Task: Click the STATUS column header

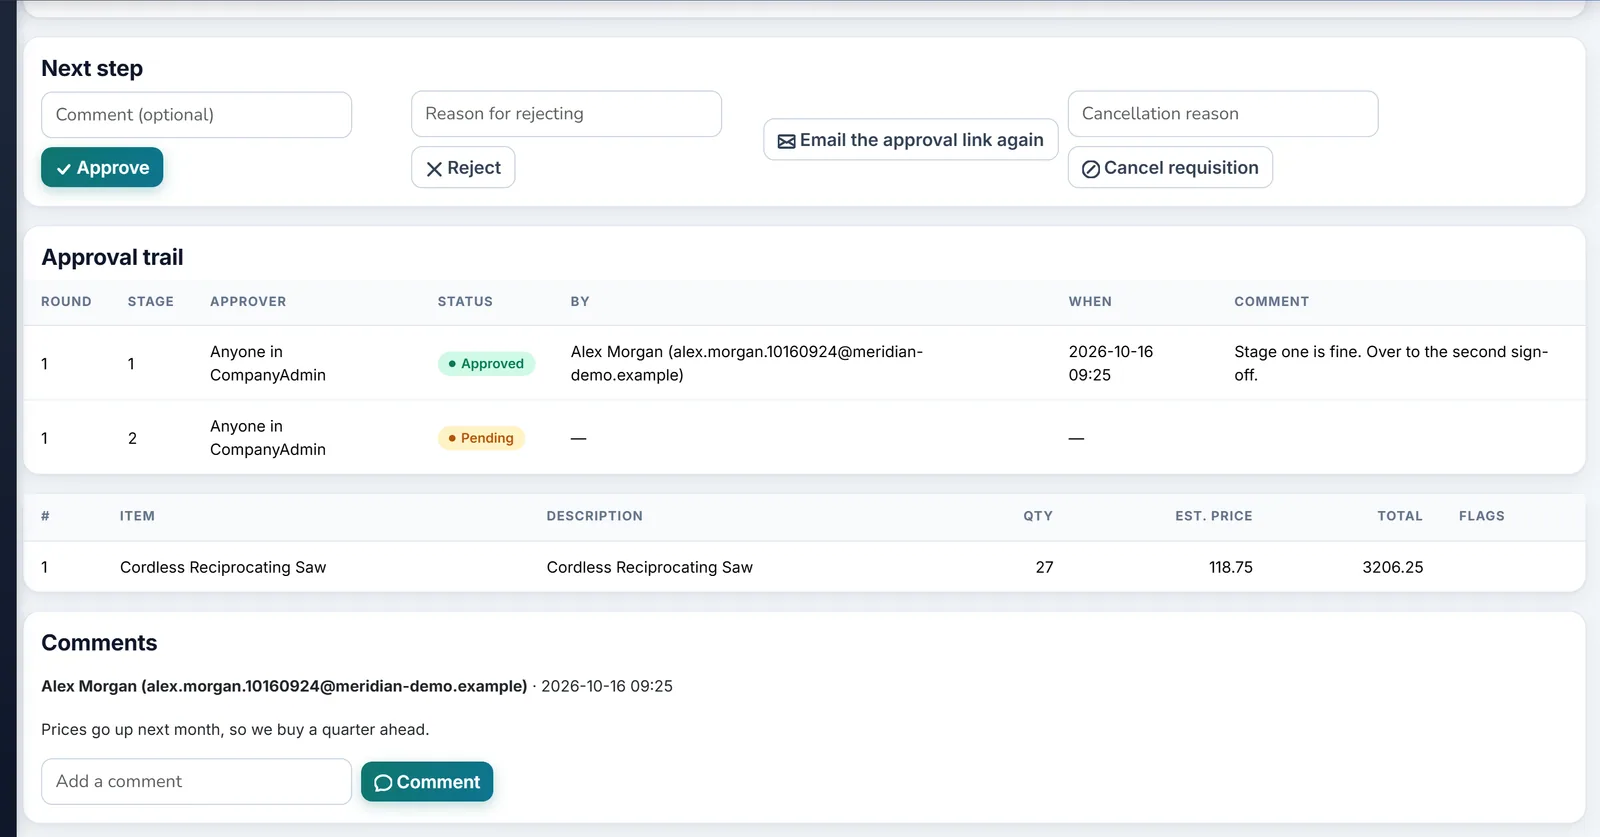Action: [x=465, y=302]
